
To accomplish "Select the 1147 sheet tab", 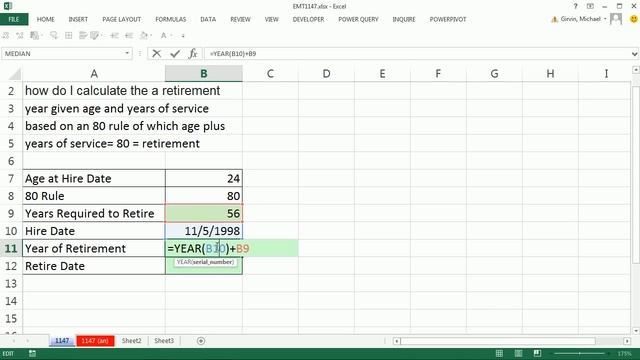I will [x=62, y=341].
